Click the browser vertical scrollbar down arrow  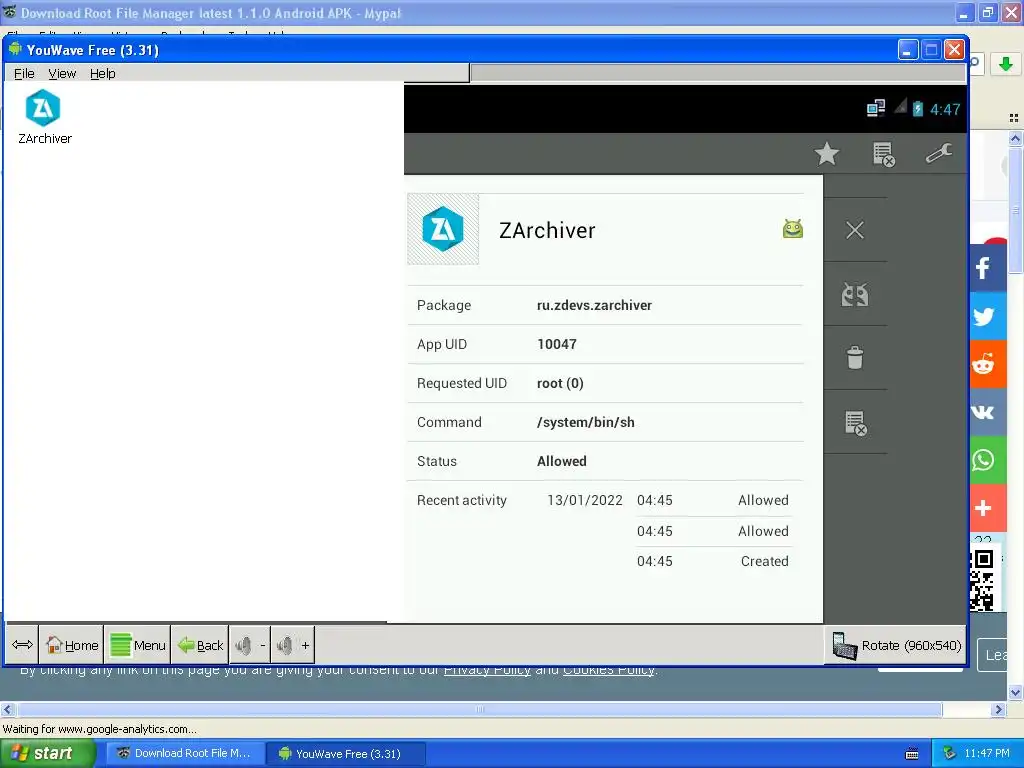point(1015,692)
